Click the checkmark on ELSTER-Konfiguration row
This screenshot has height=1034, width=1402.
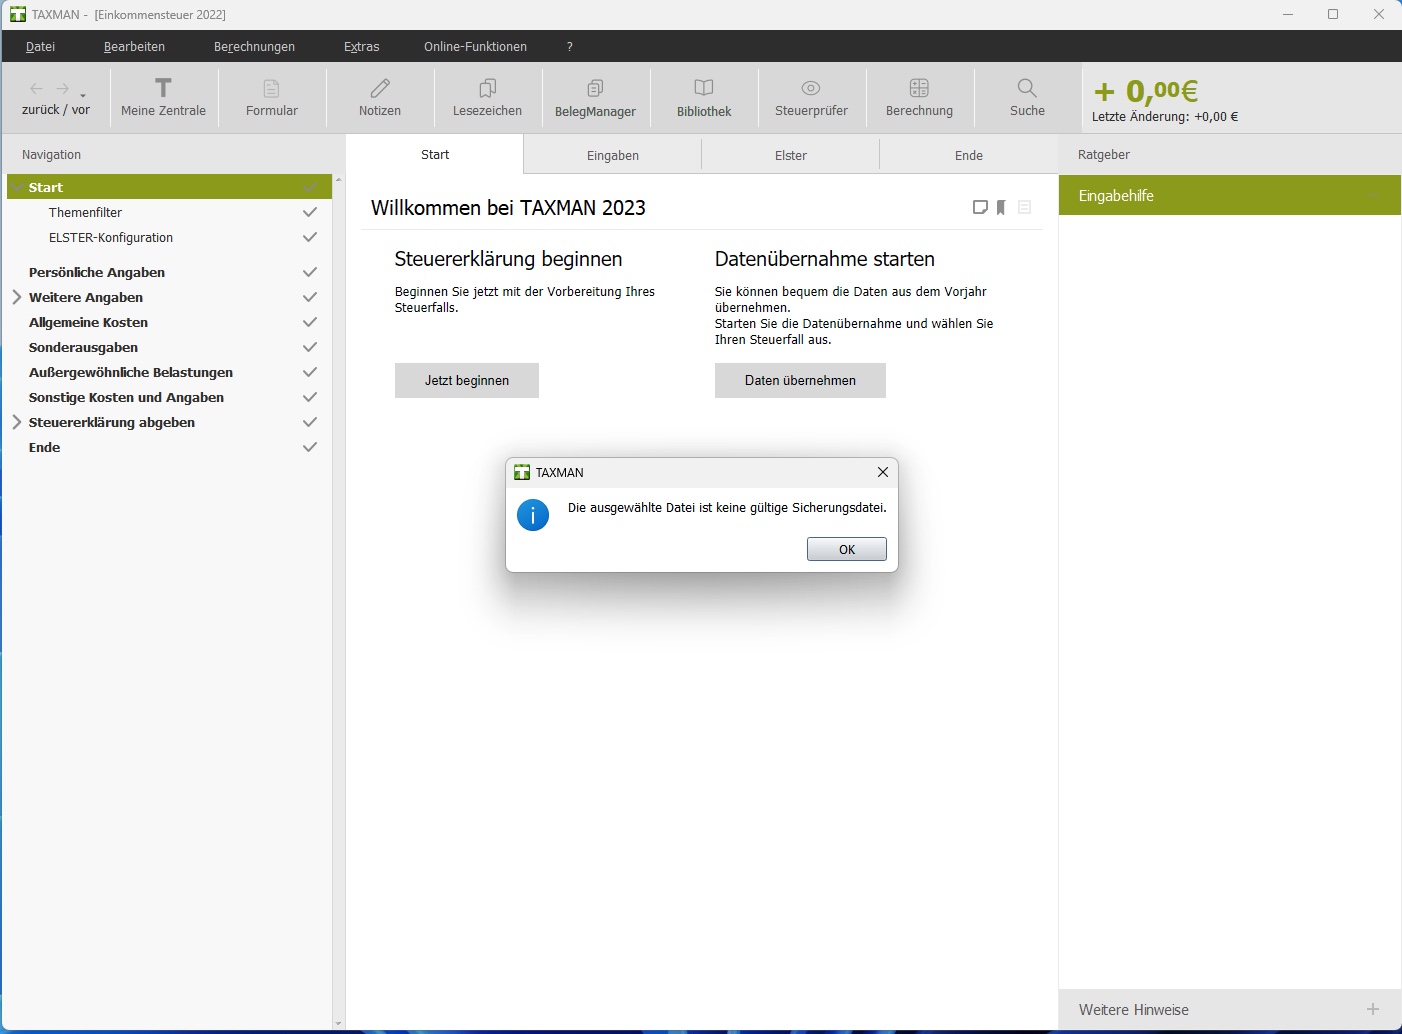tap(310, 237)
